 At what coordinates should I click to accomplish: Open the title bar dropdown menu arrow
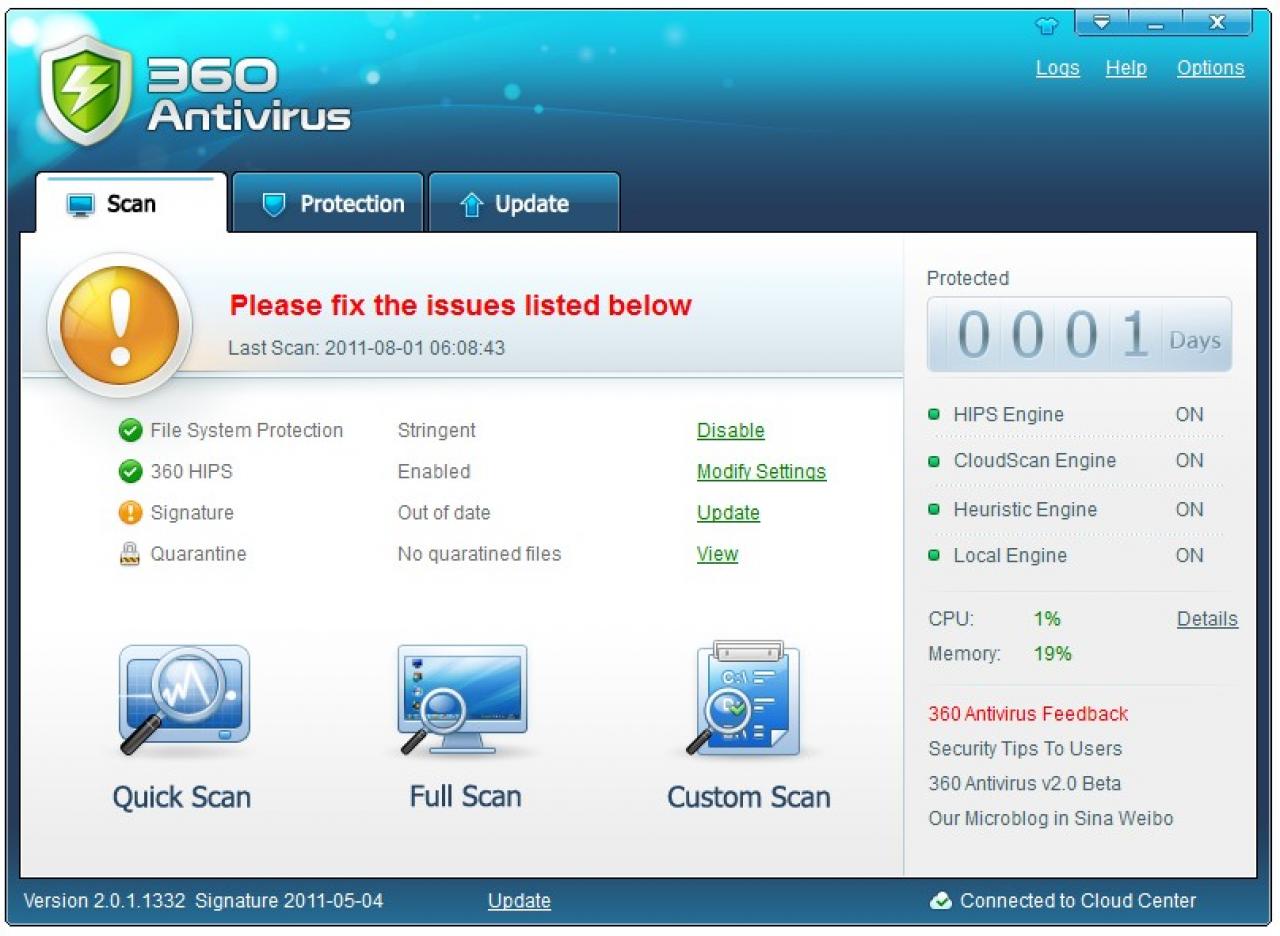(1101, 22)
